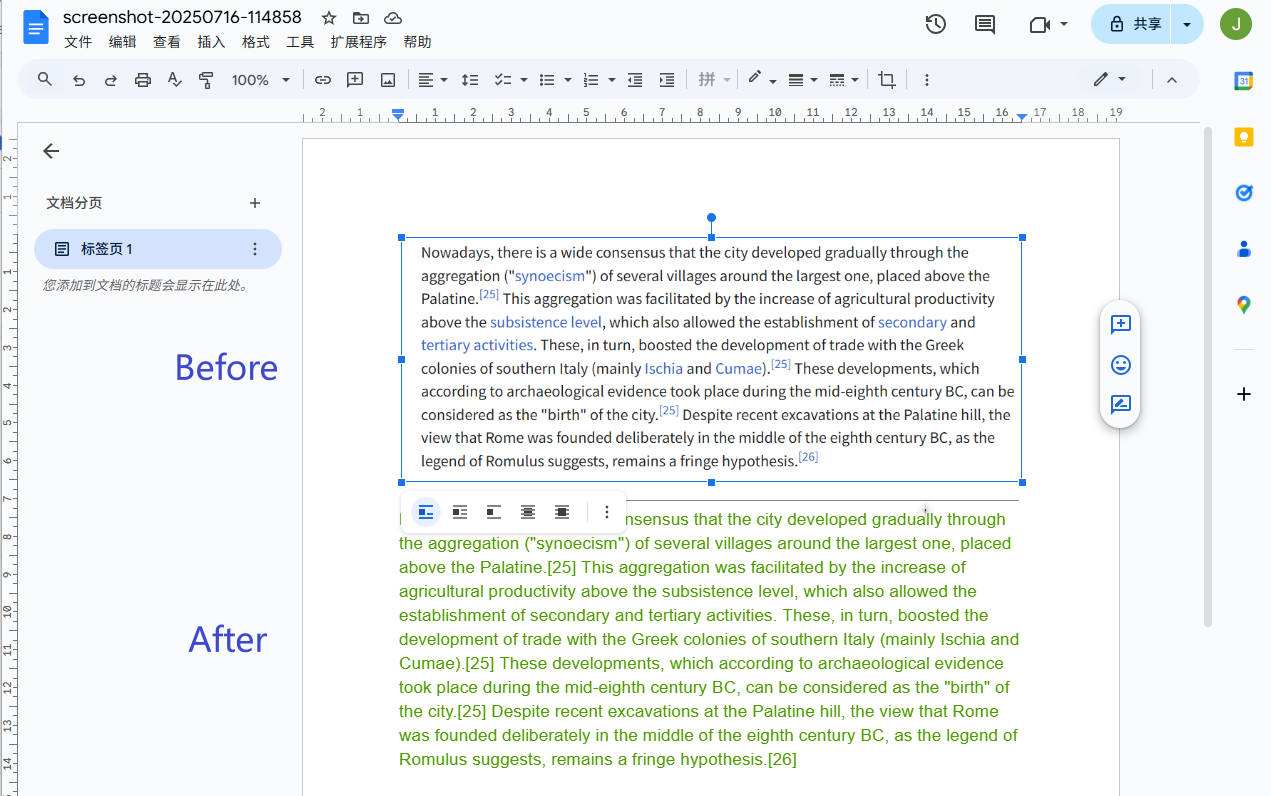Set the image to in line
The image size is (1271, 796).
pyautogui.click(x=426, y=512)
